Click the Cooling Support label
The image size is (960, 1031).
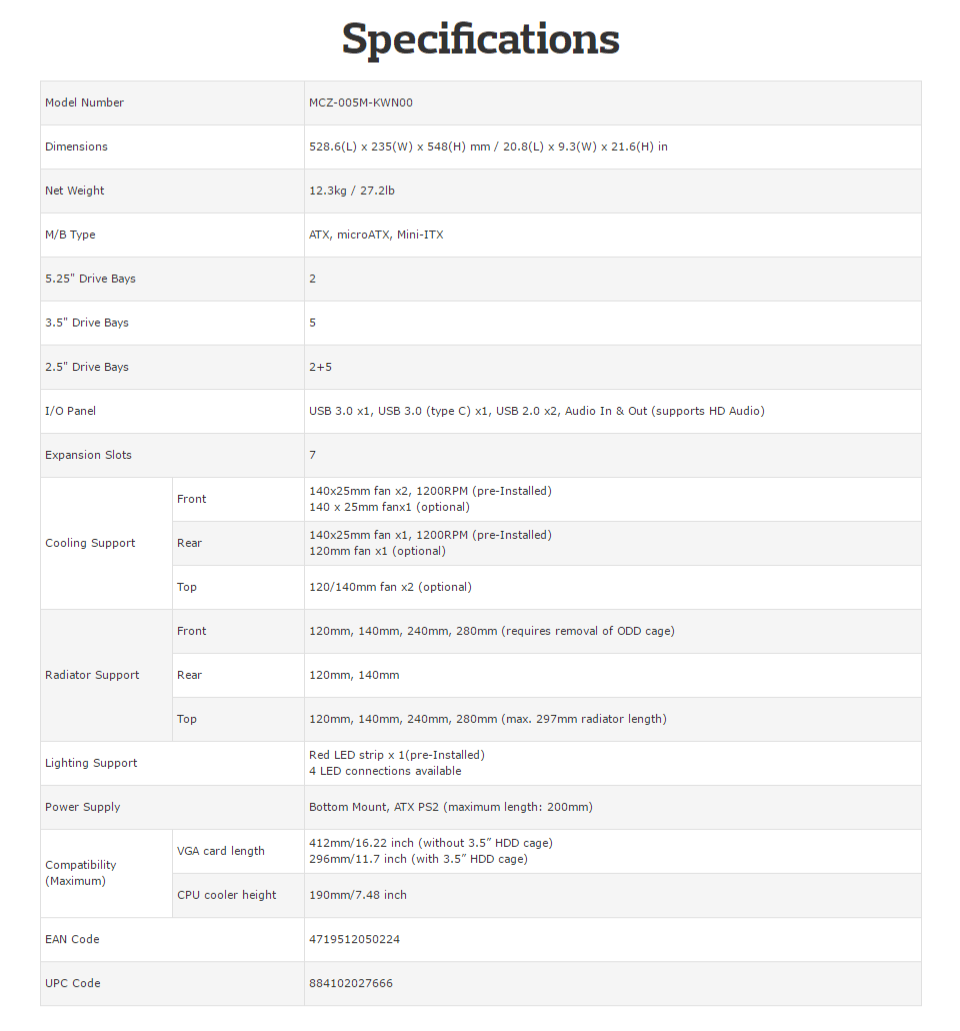[x=90, y=543]
